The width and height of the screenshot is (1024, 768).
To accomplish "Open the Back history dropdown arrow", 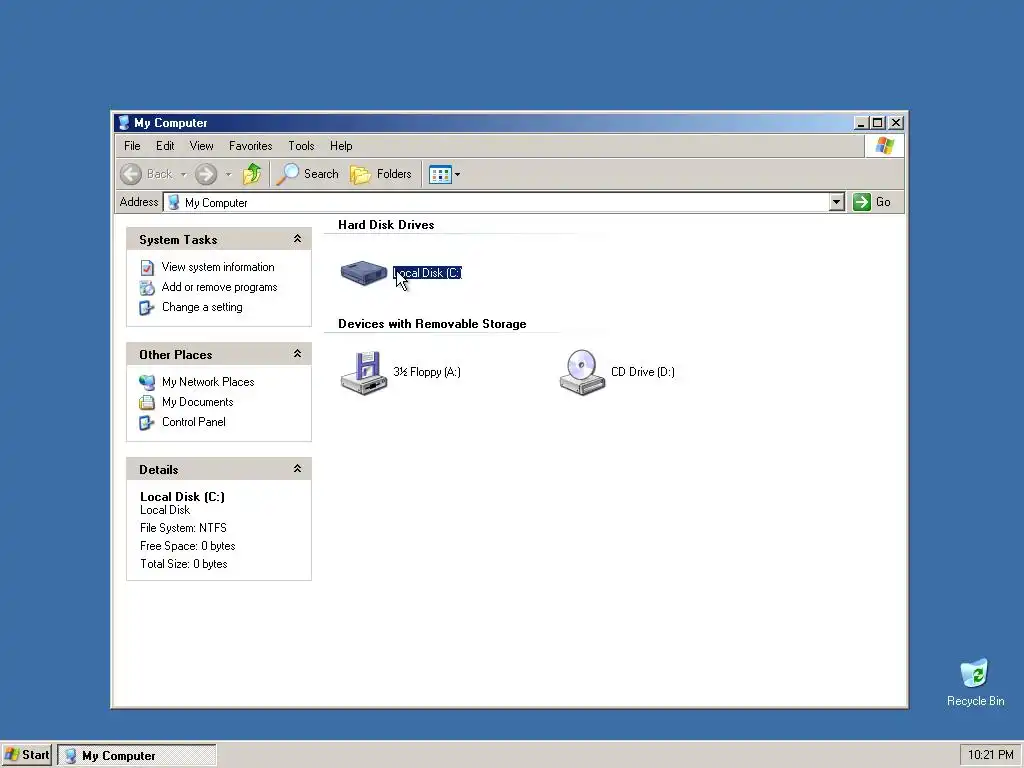I will [x=184, y=174].
